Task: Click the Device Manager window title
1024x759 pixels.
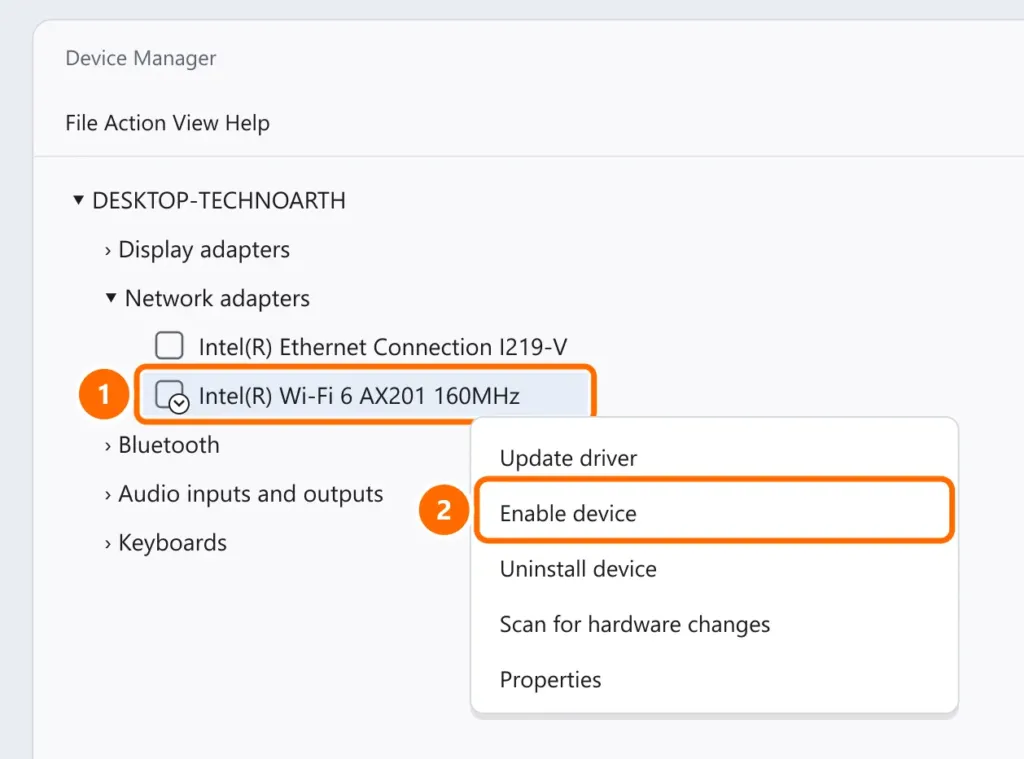Action: (x=140, y=58)
